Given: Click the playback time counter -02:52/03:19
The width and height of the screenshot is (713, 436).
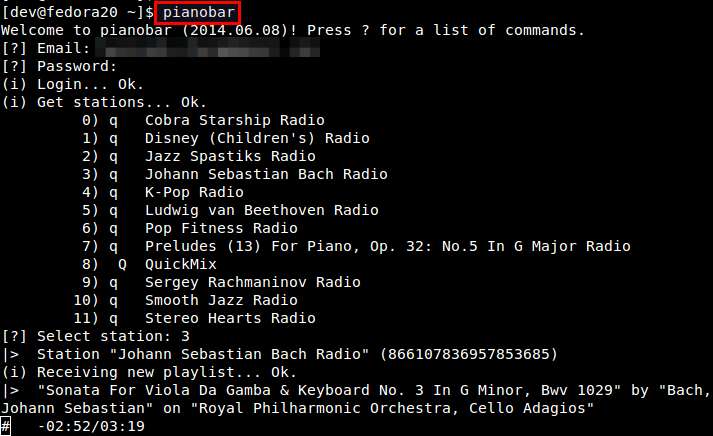Looking at the screenshot, I should 91,426.
